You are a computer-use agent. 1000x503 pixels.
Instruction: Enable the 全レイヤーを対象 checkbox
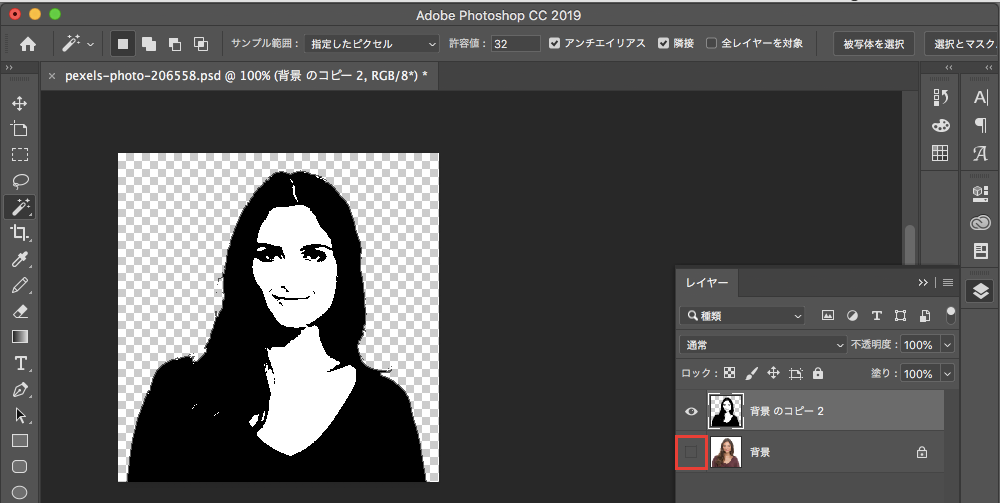[711, 44]
